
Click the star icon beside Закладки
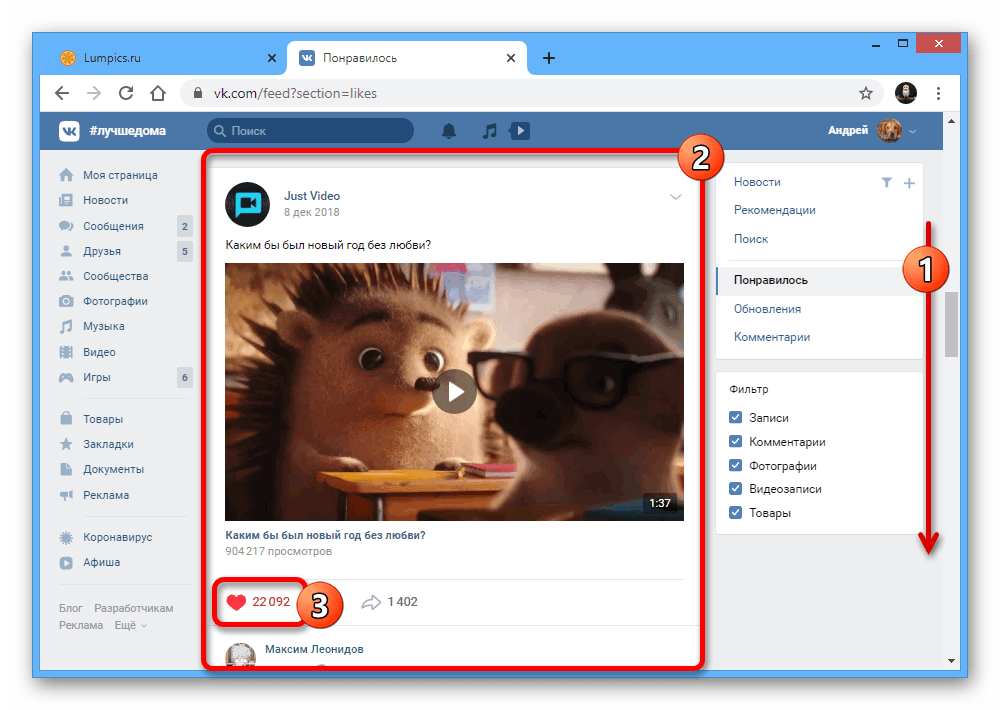(66, 444)
